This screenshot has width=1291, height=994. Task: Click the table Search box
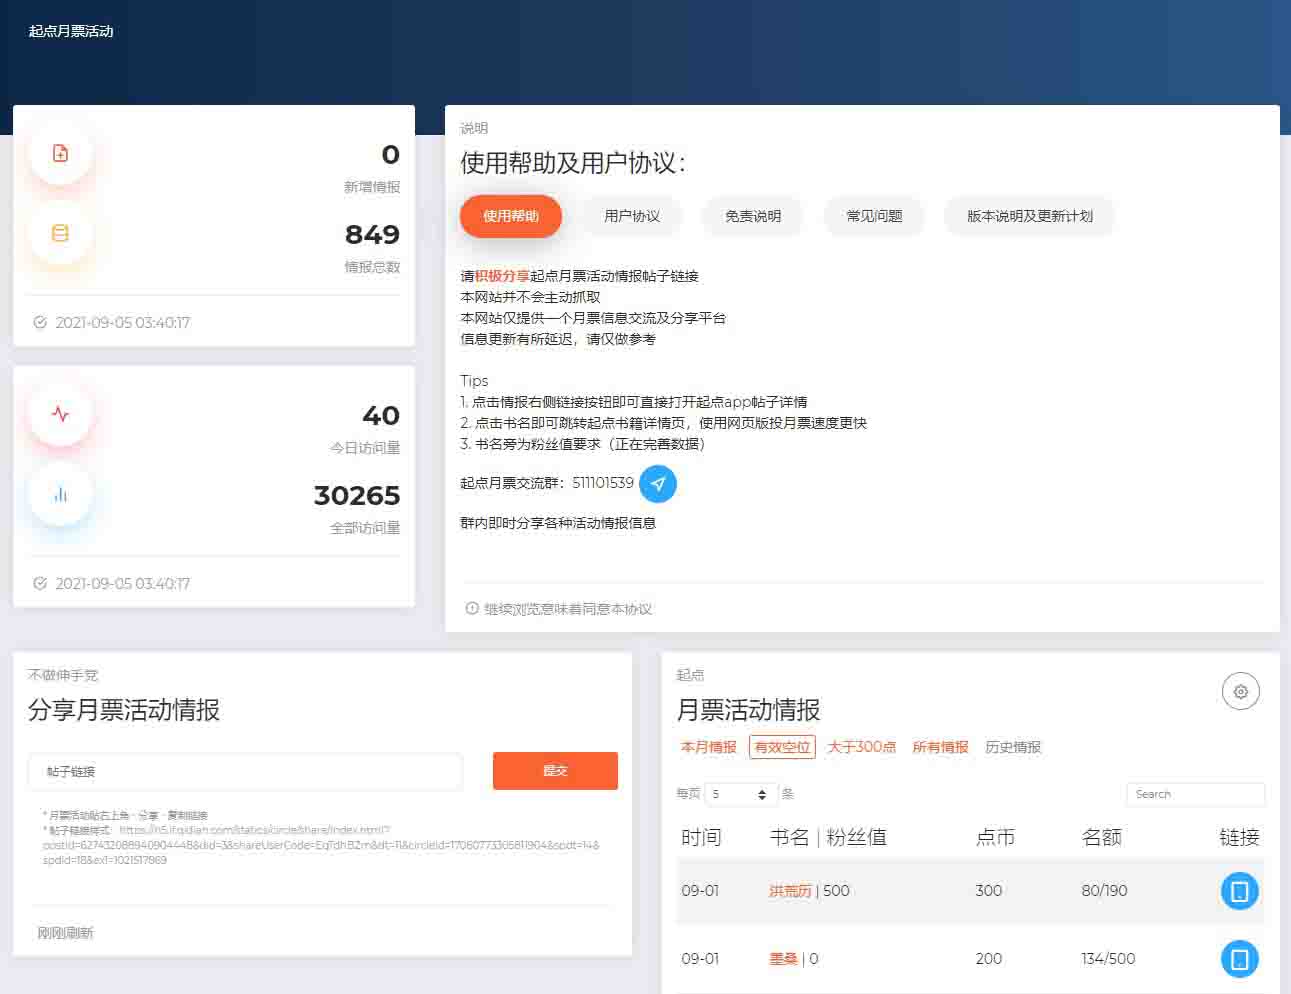point(1195,794)
